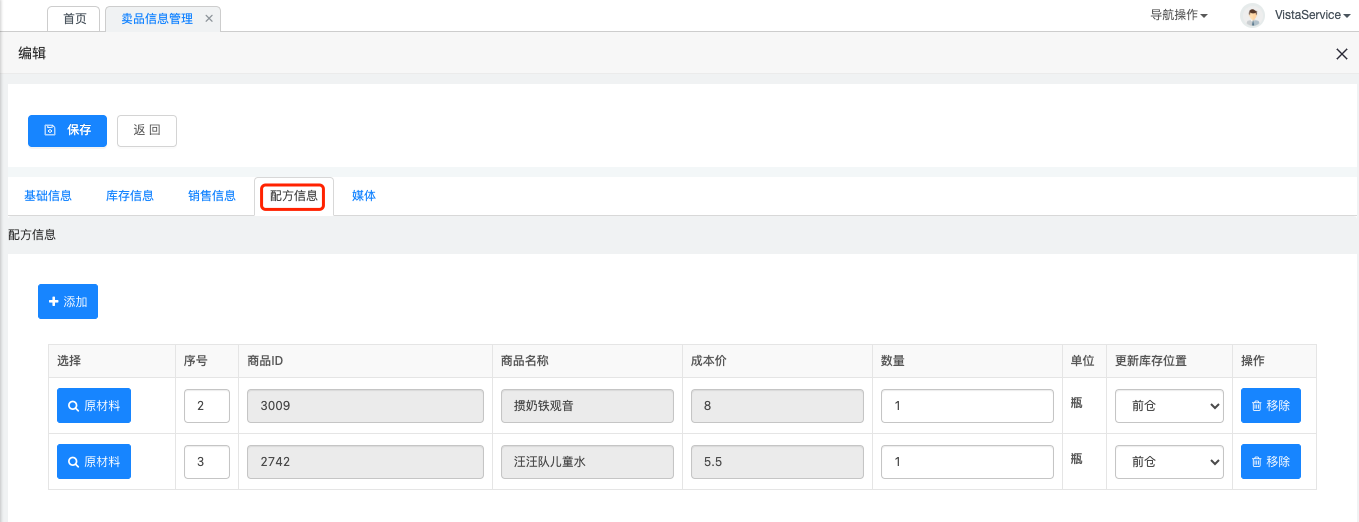
Task: Open 更新库存位置 dropdown for product 2742
Action: point(1170,462)
